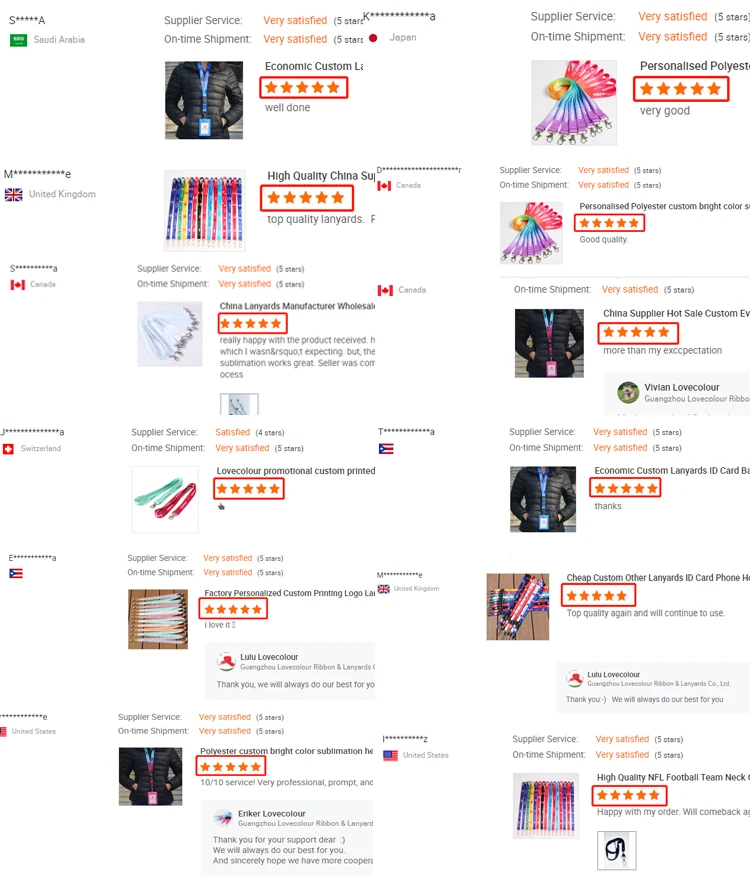Open 'Factory Personalized Custom Printing Logo' product link
The image size is (750, 887).
pyautogui.click(x=290, y=593)
